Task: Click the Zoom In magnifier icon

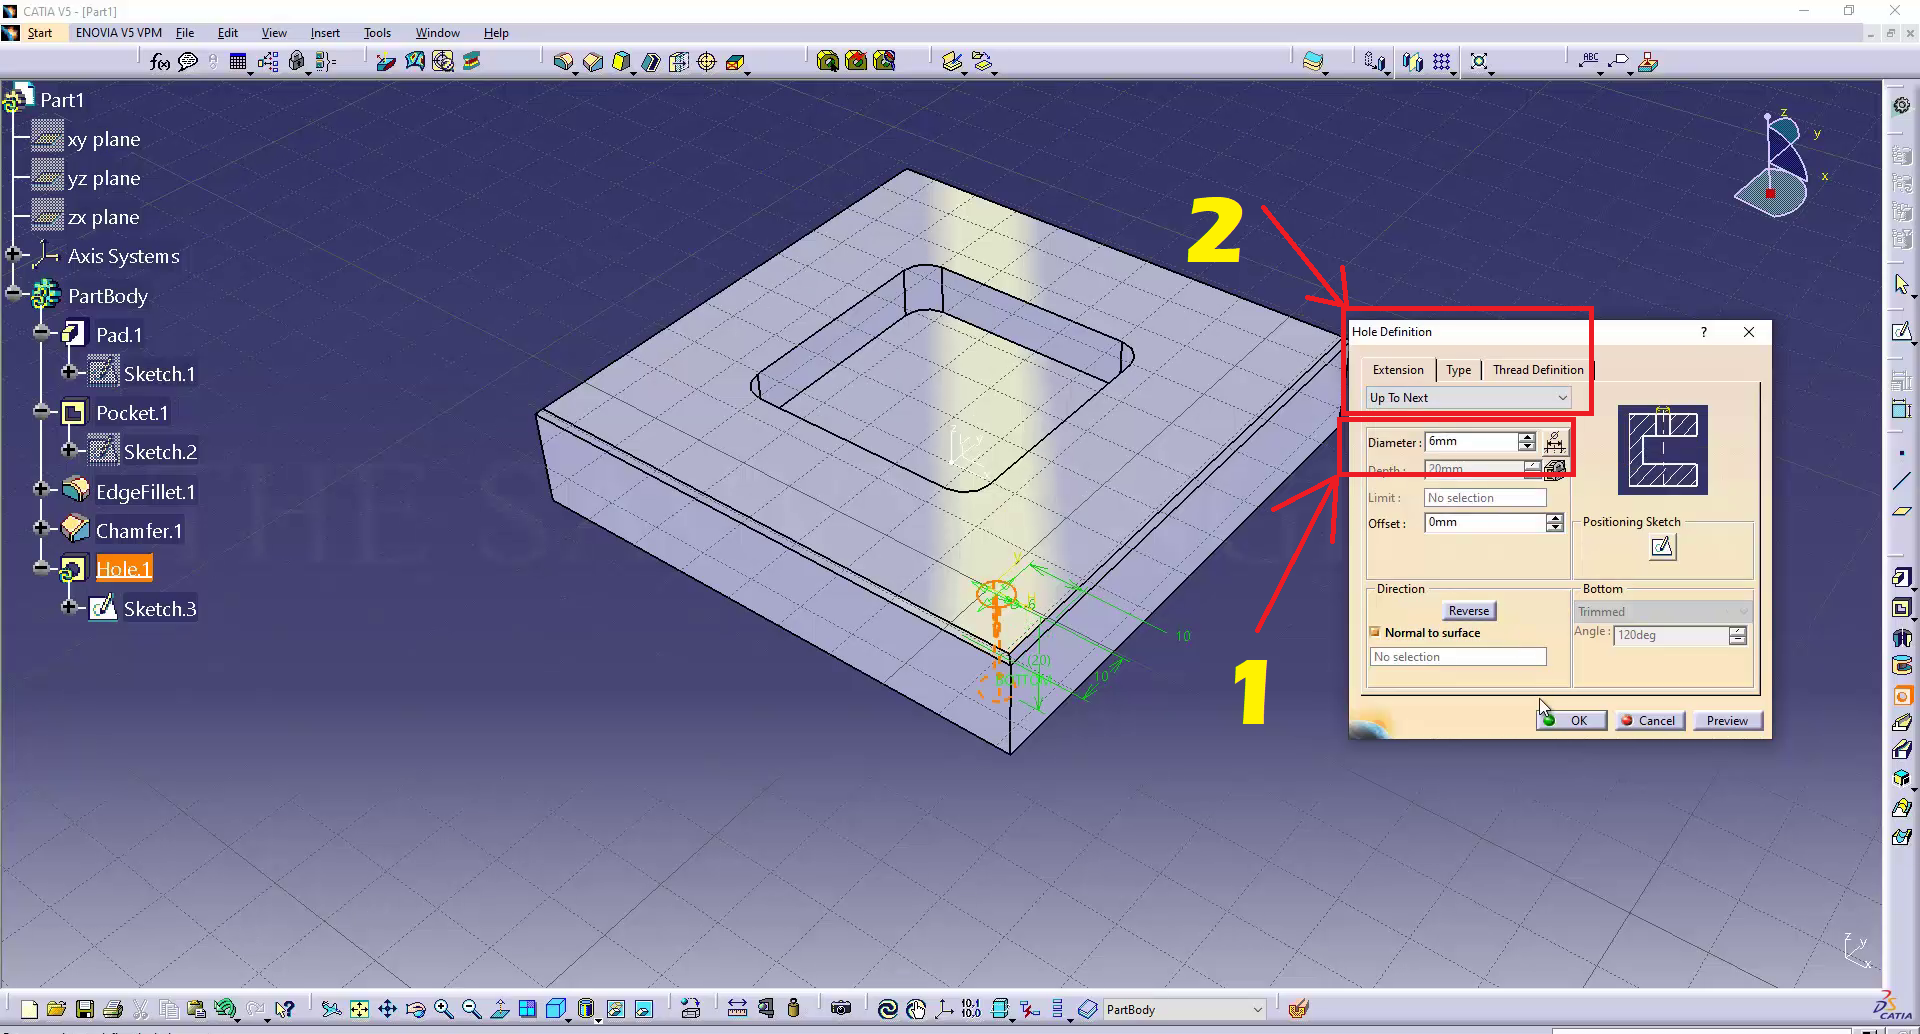Action: pyautogui.click(x=444, y=1009)
